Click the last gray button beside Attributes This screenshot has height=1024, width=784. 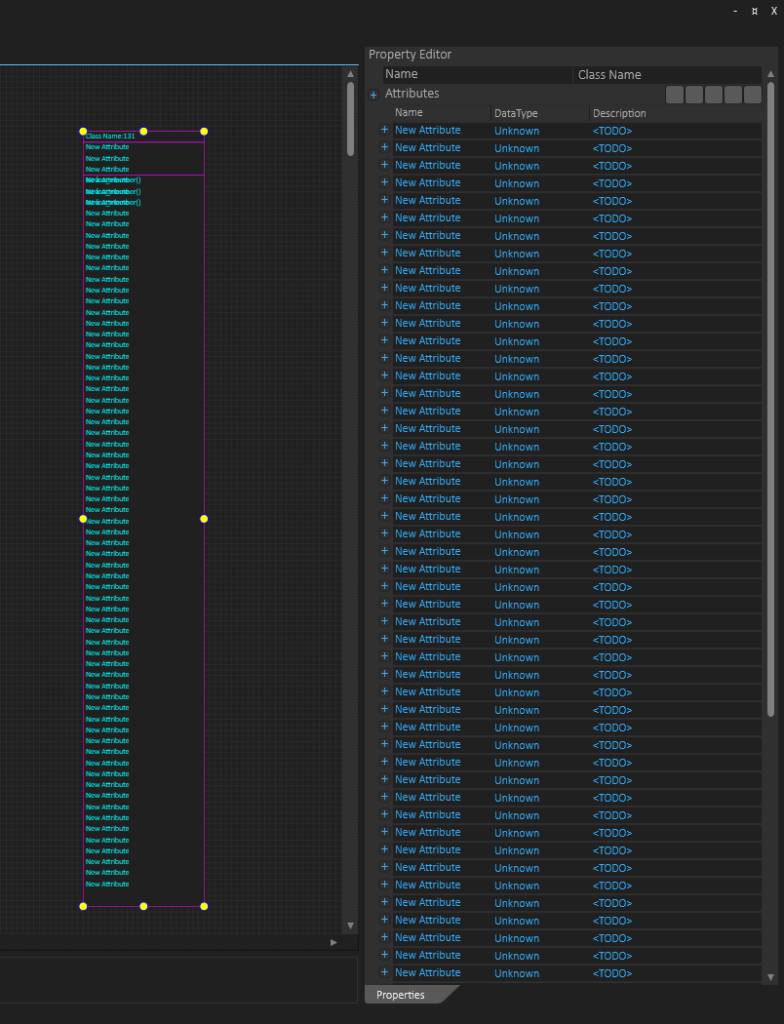click(753, 95)
